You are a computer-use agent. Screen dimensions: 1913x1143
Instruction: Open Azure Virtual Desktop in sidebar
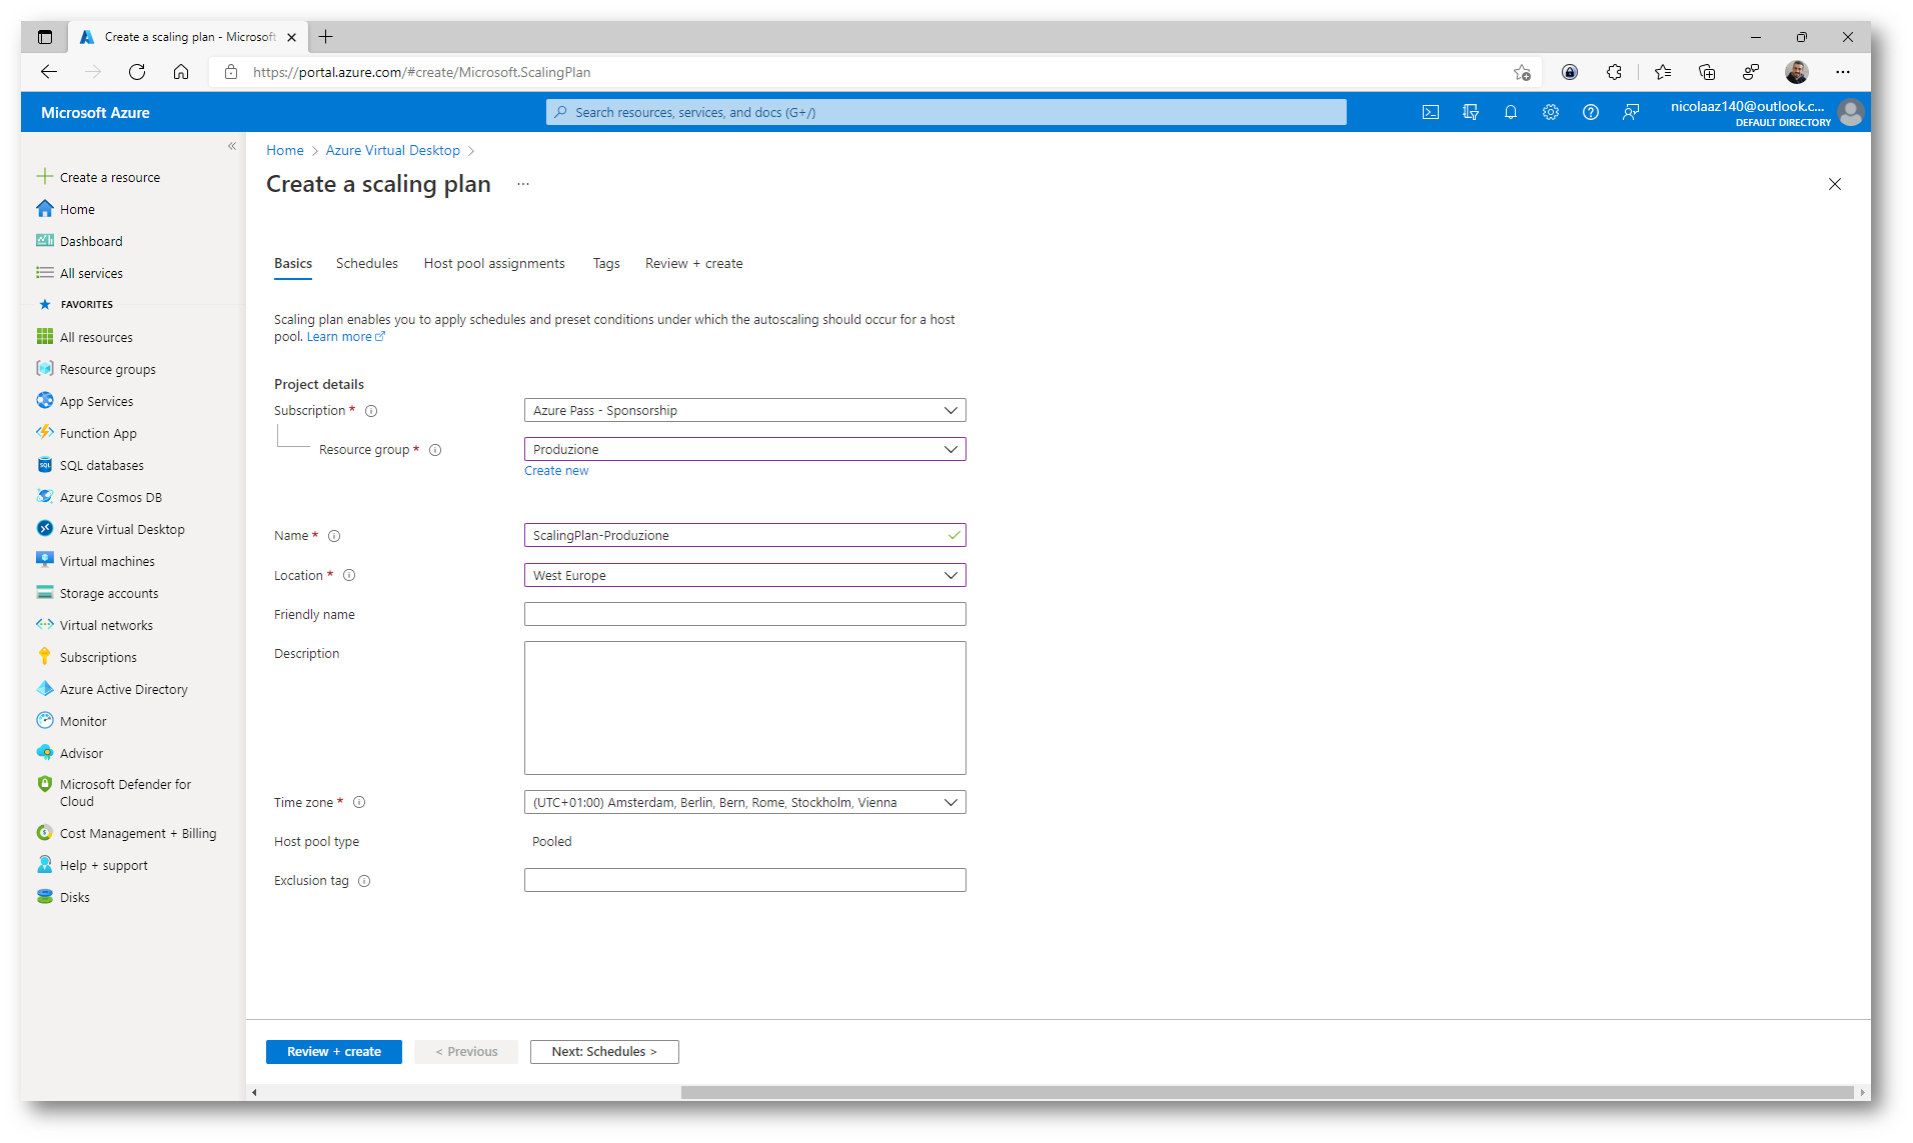(x=122, y=529)
